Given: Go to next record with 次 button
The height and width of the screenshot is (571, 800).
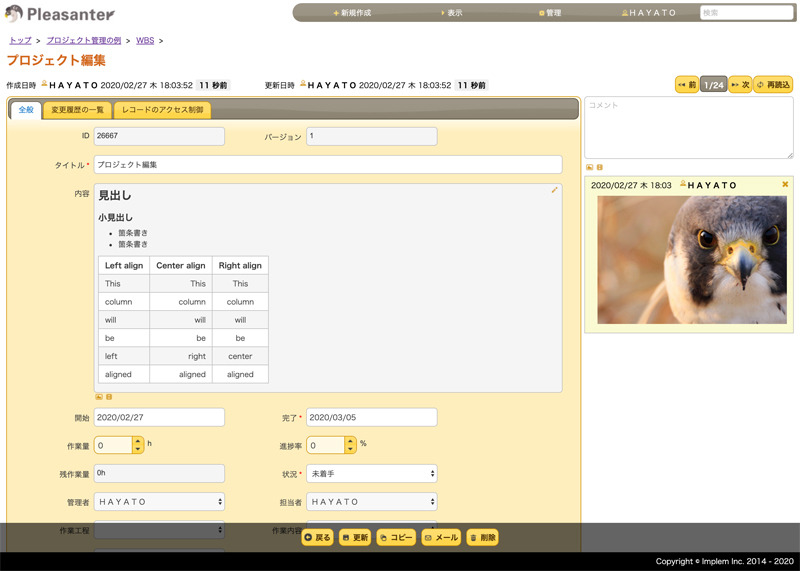Looking at the screenshot, I should pyautogui.click(x=740, y=85).
